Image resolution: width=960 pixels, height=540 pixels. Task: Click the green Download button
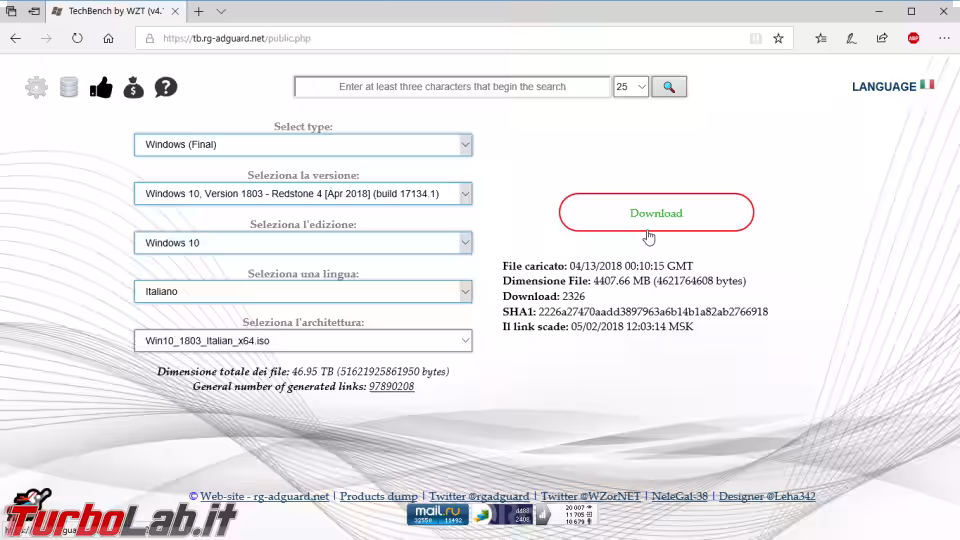click(656, 212)
